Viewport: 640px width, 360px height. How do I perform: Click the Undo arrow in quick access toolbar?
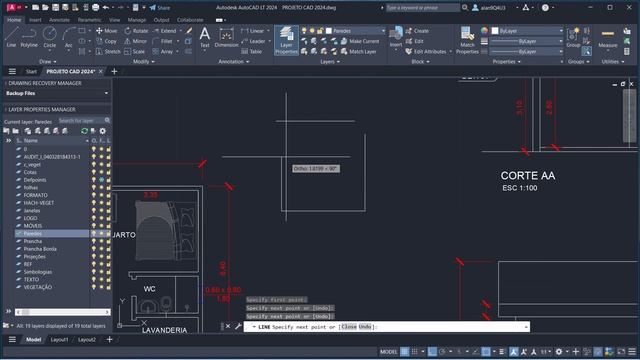[106, 7]
